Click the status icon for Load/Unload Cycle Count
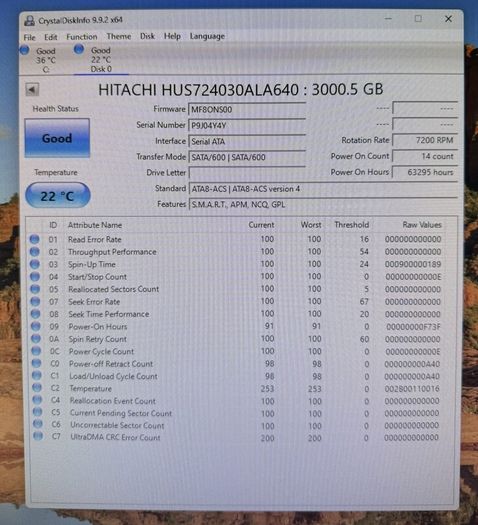Screen dimensions: 478x525 (x=37, y=375)
